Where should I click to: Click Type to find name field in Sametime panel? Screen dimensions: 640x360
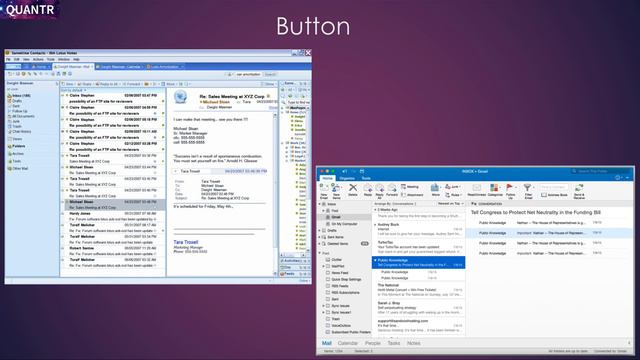point(297,102)
